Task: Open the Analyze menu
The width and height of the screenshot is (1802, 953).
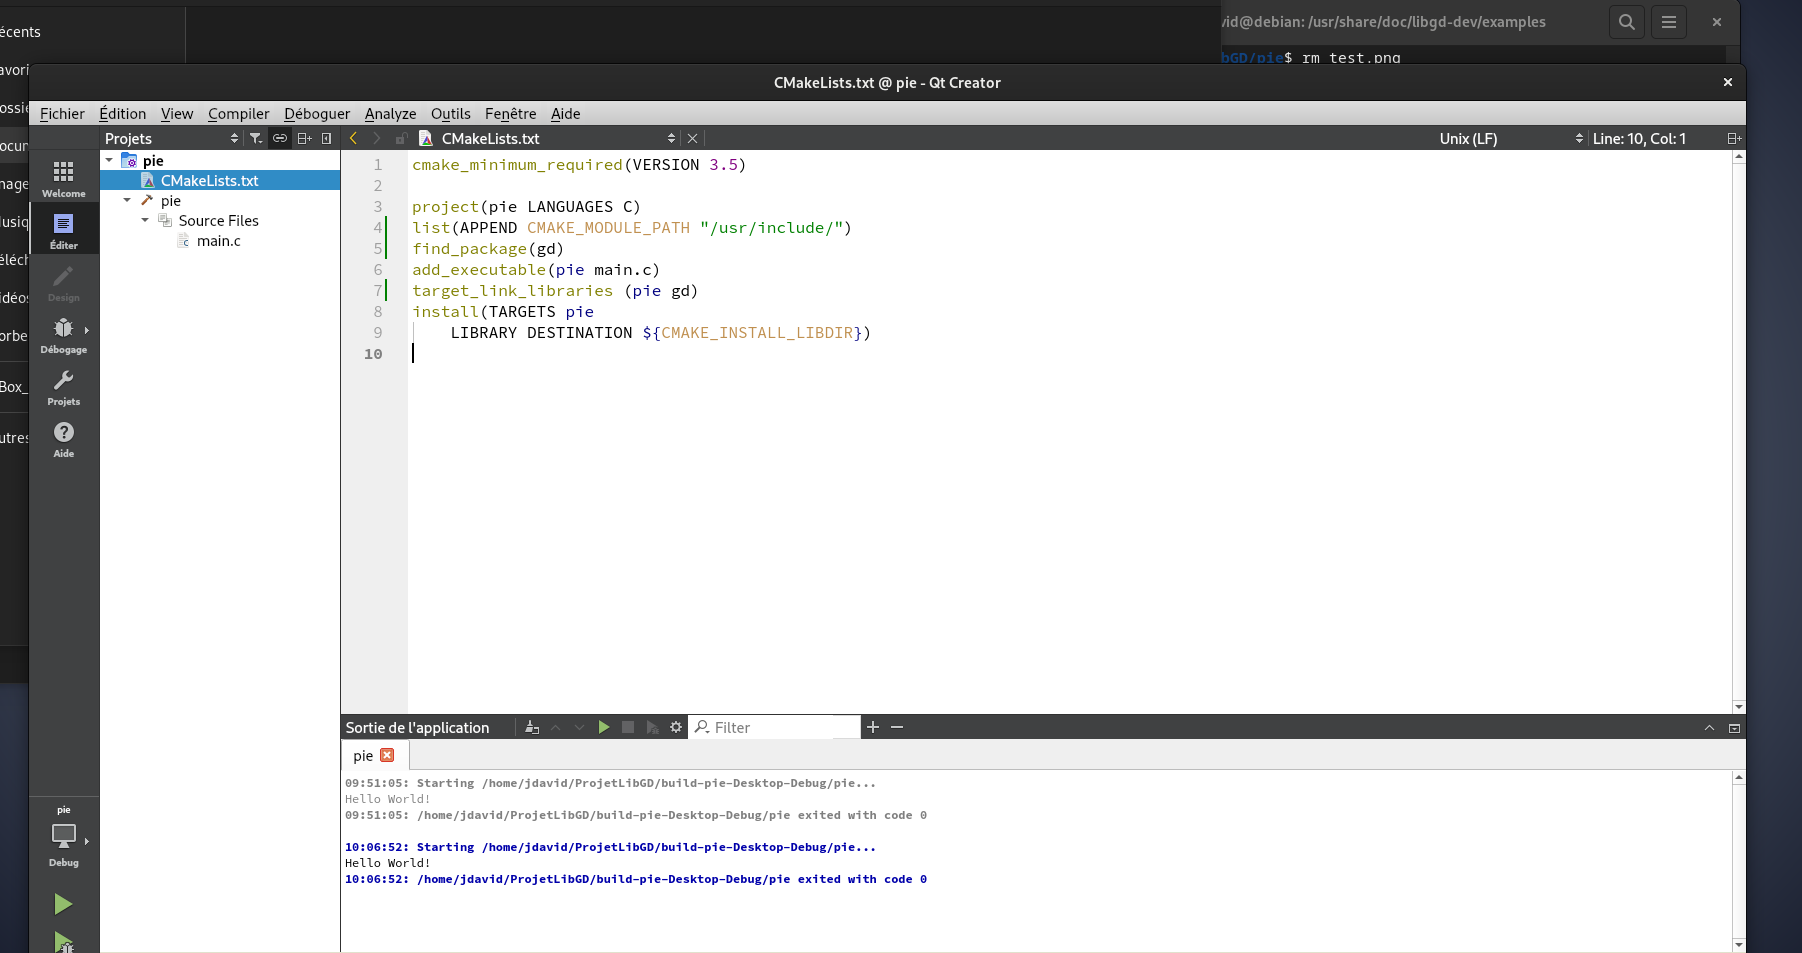Action: [x=390, y=113]
